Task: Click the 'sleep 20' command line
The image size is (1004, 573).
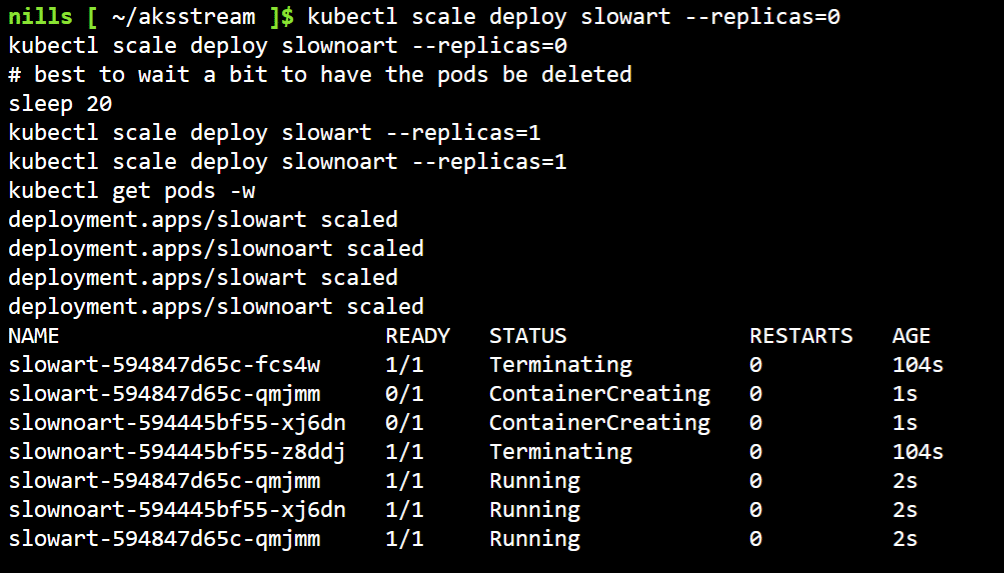Action: pyautogui.click(x=60, y=104)
